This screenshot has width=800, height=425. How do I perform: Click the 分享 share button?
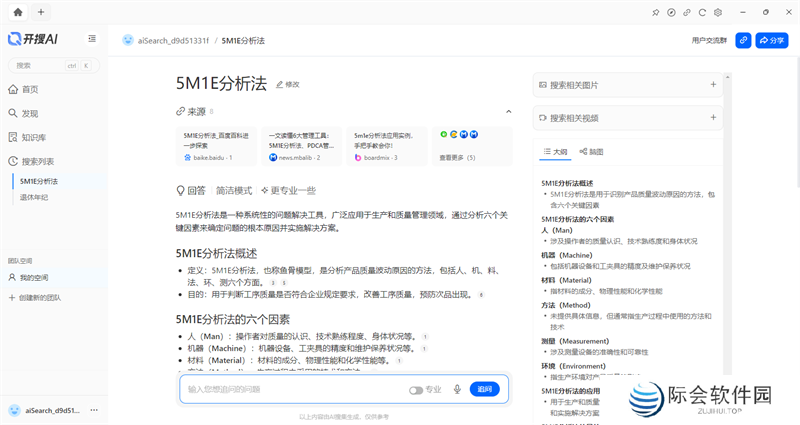772,40
